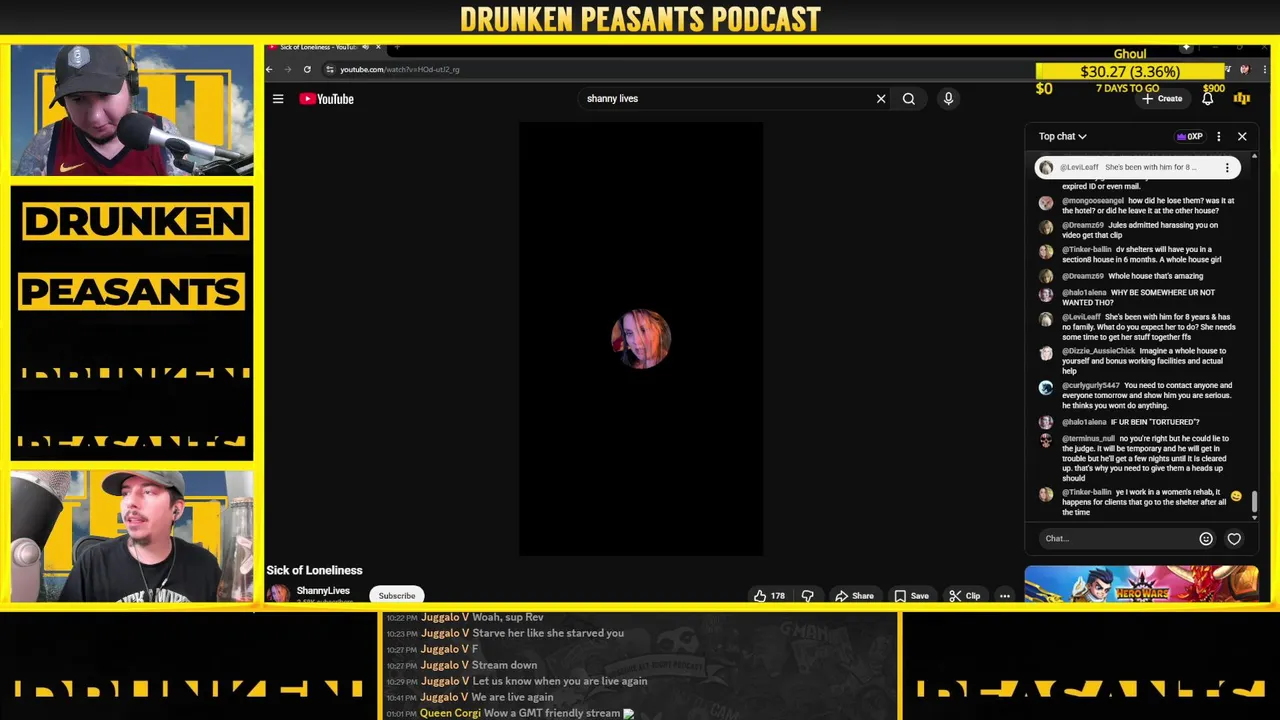Click the HeroWars ad banner

click(1141, 584)
